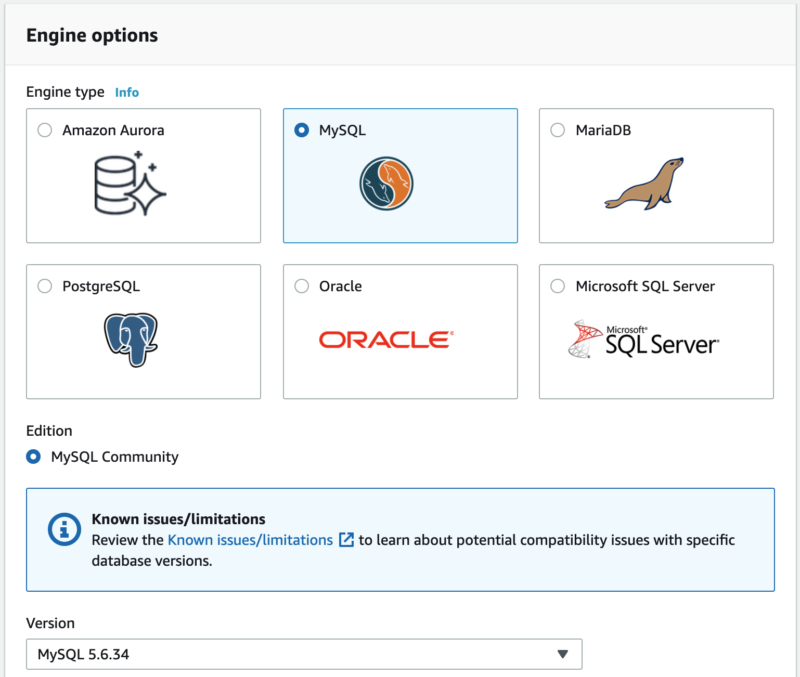Open the Known issues/limitations hyperlink
Screen dimensions: 800x677
[250, 540]
